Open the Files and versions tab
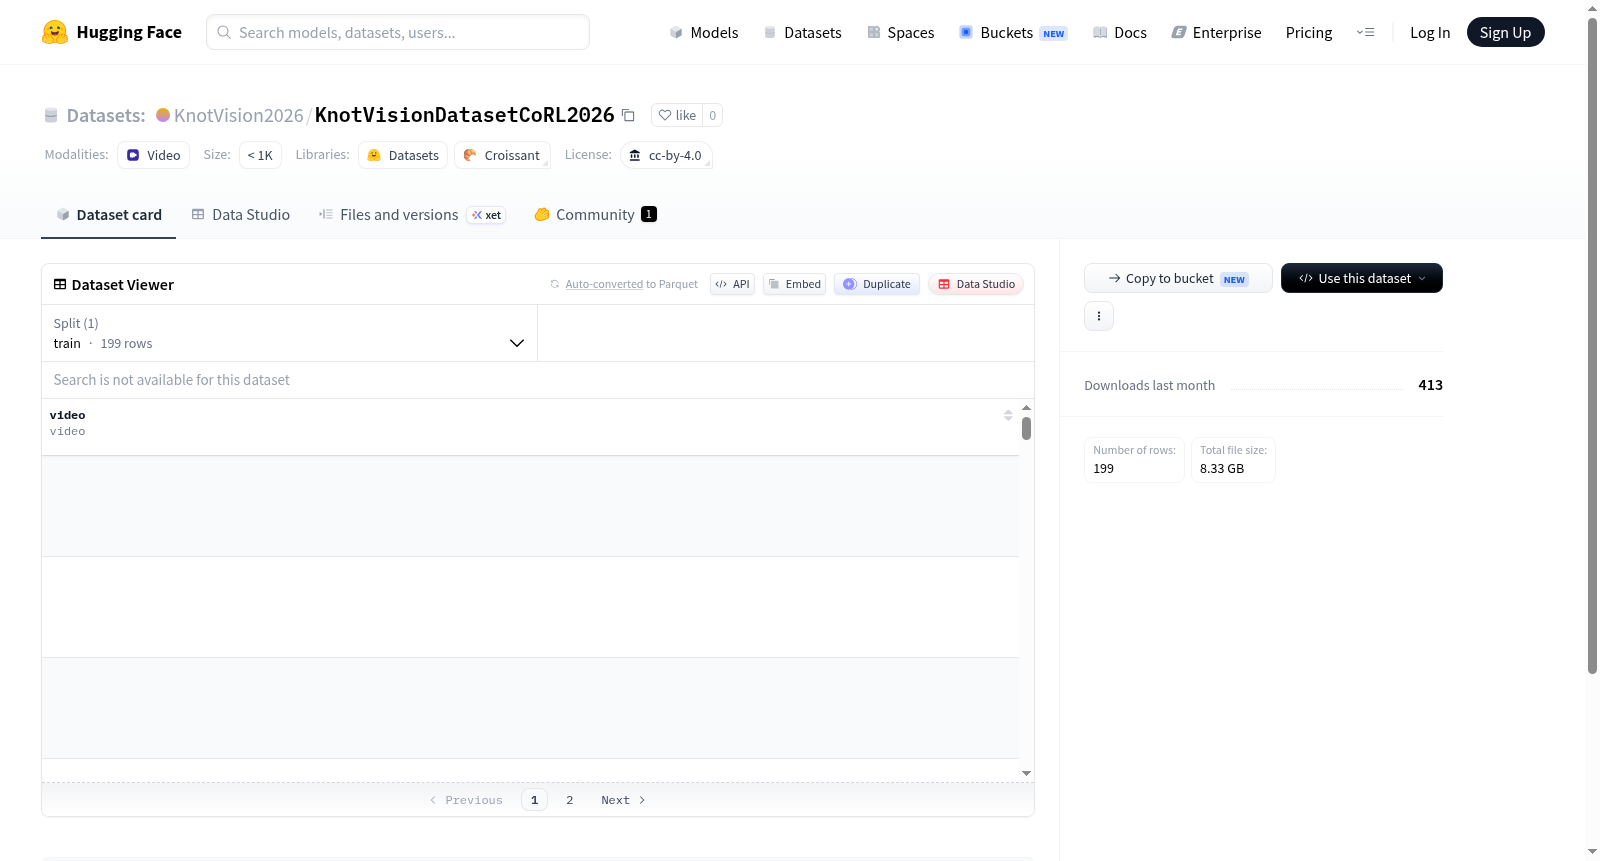Screen dimensions: 1600x861 (412, 214)
